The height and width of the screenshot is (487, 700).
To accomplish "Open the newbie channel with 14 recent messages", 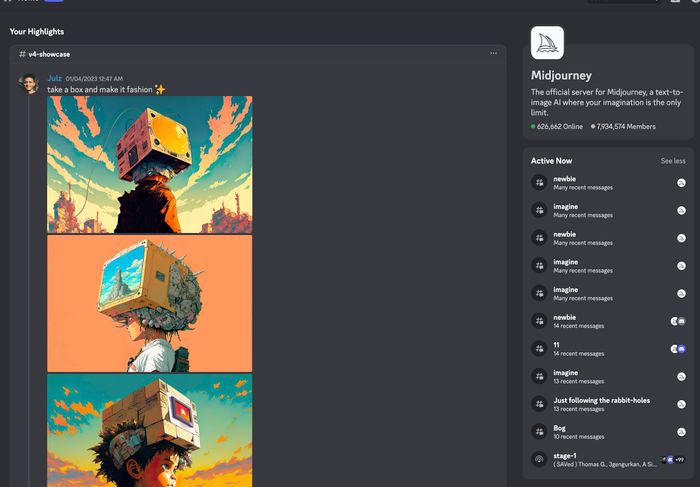I will [608, 321].
